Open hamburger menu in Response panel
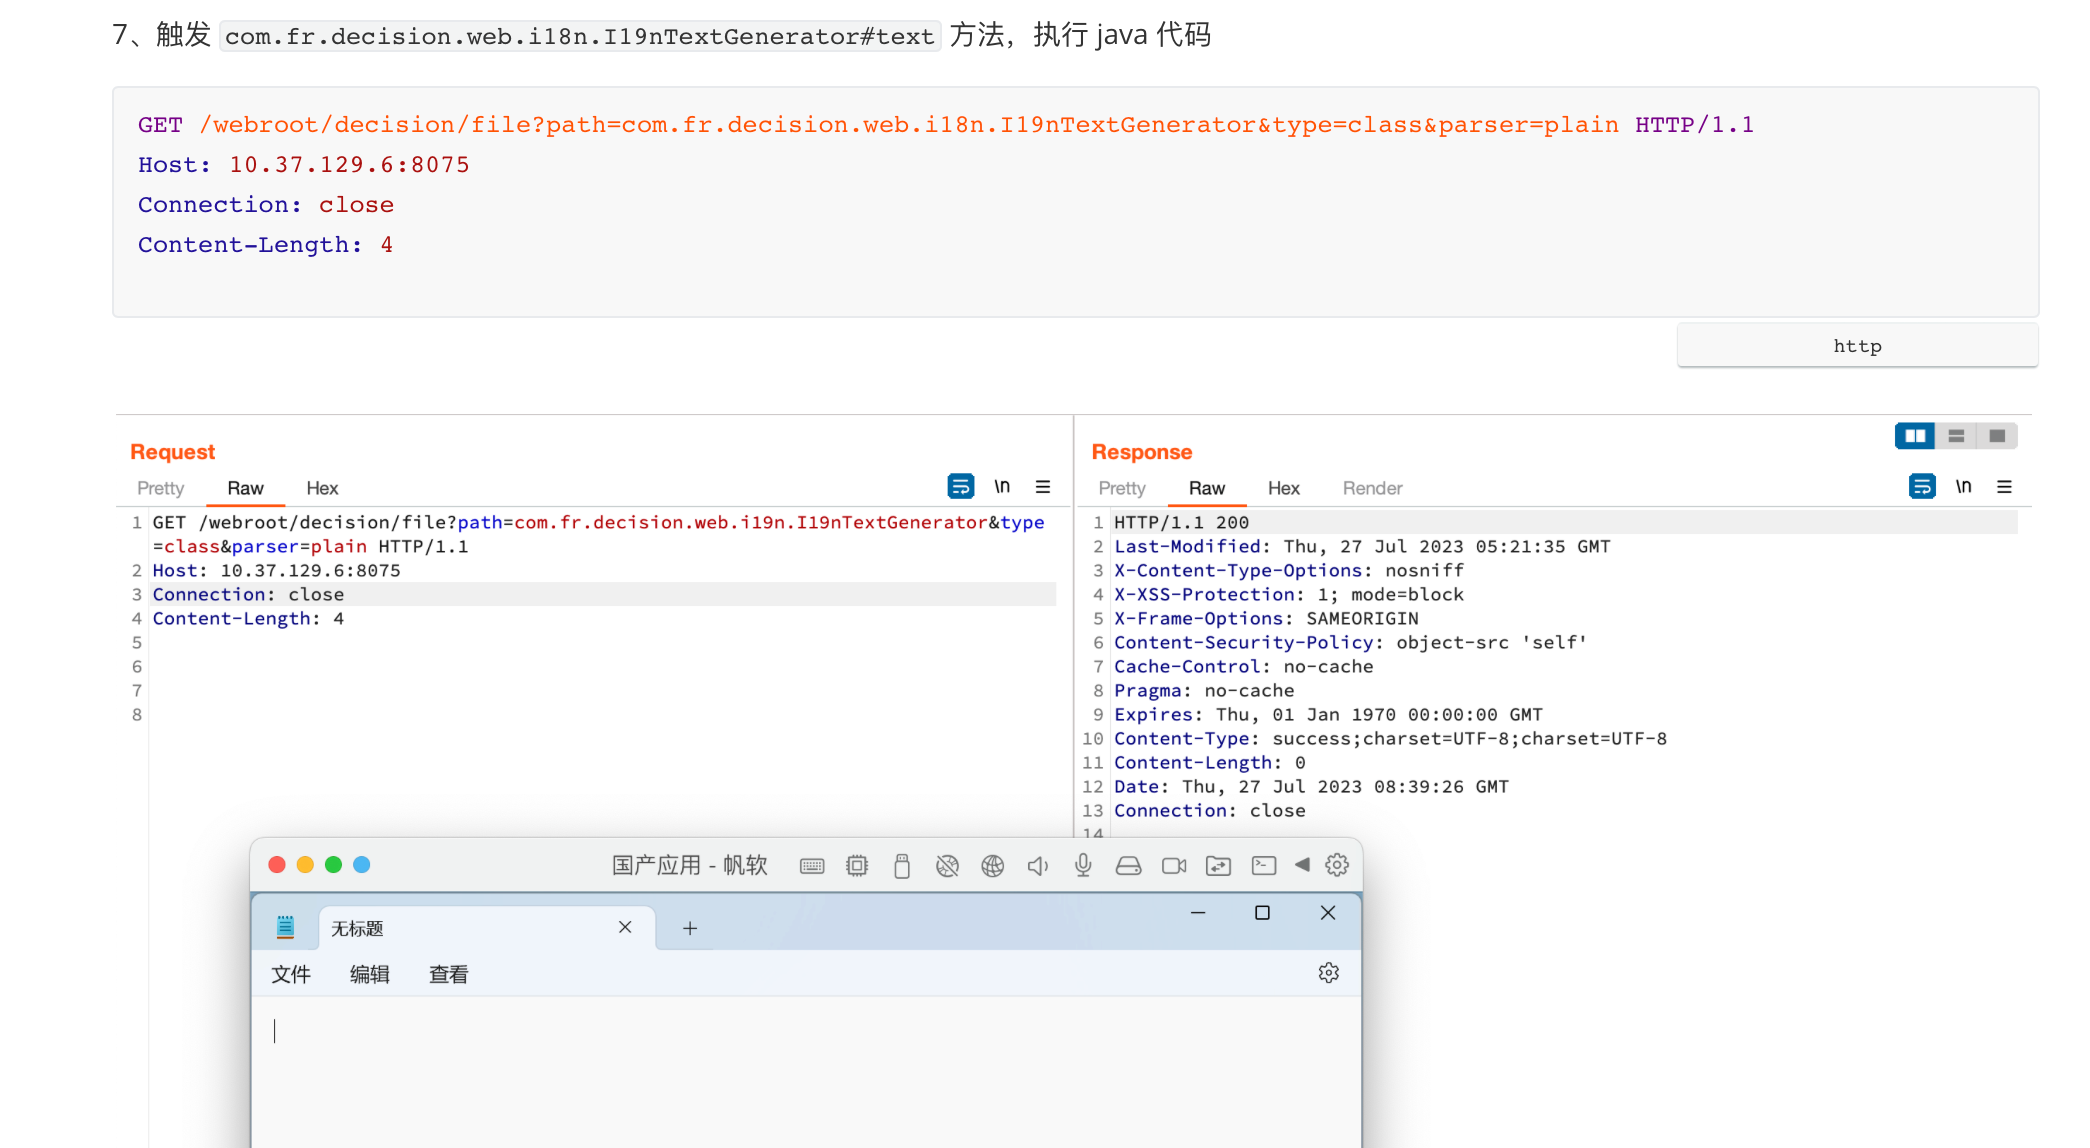The height and width of the screenshot is (1148, 2090). [x=2004, y=487]
